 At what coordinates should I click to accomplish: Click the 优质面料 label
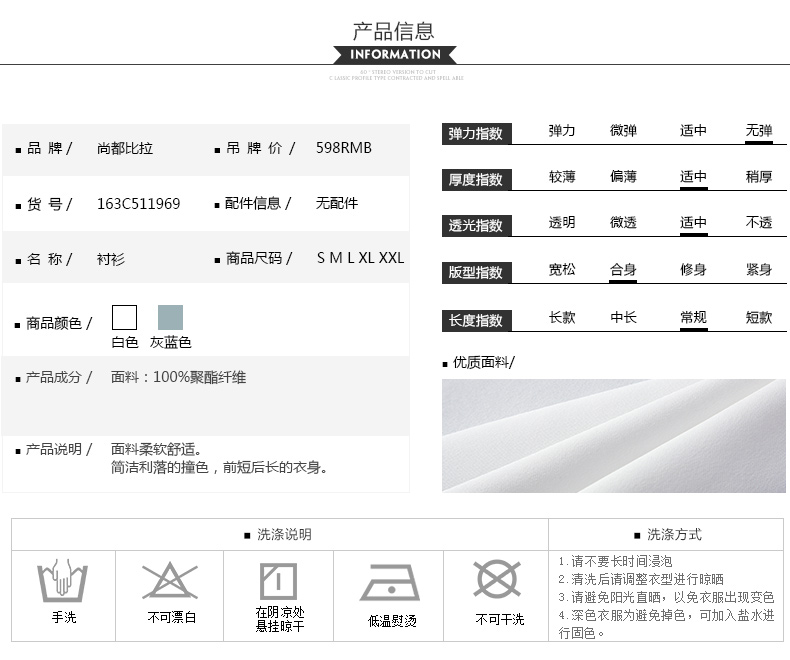[x=483, y=363]
